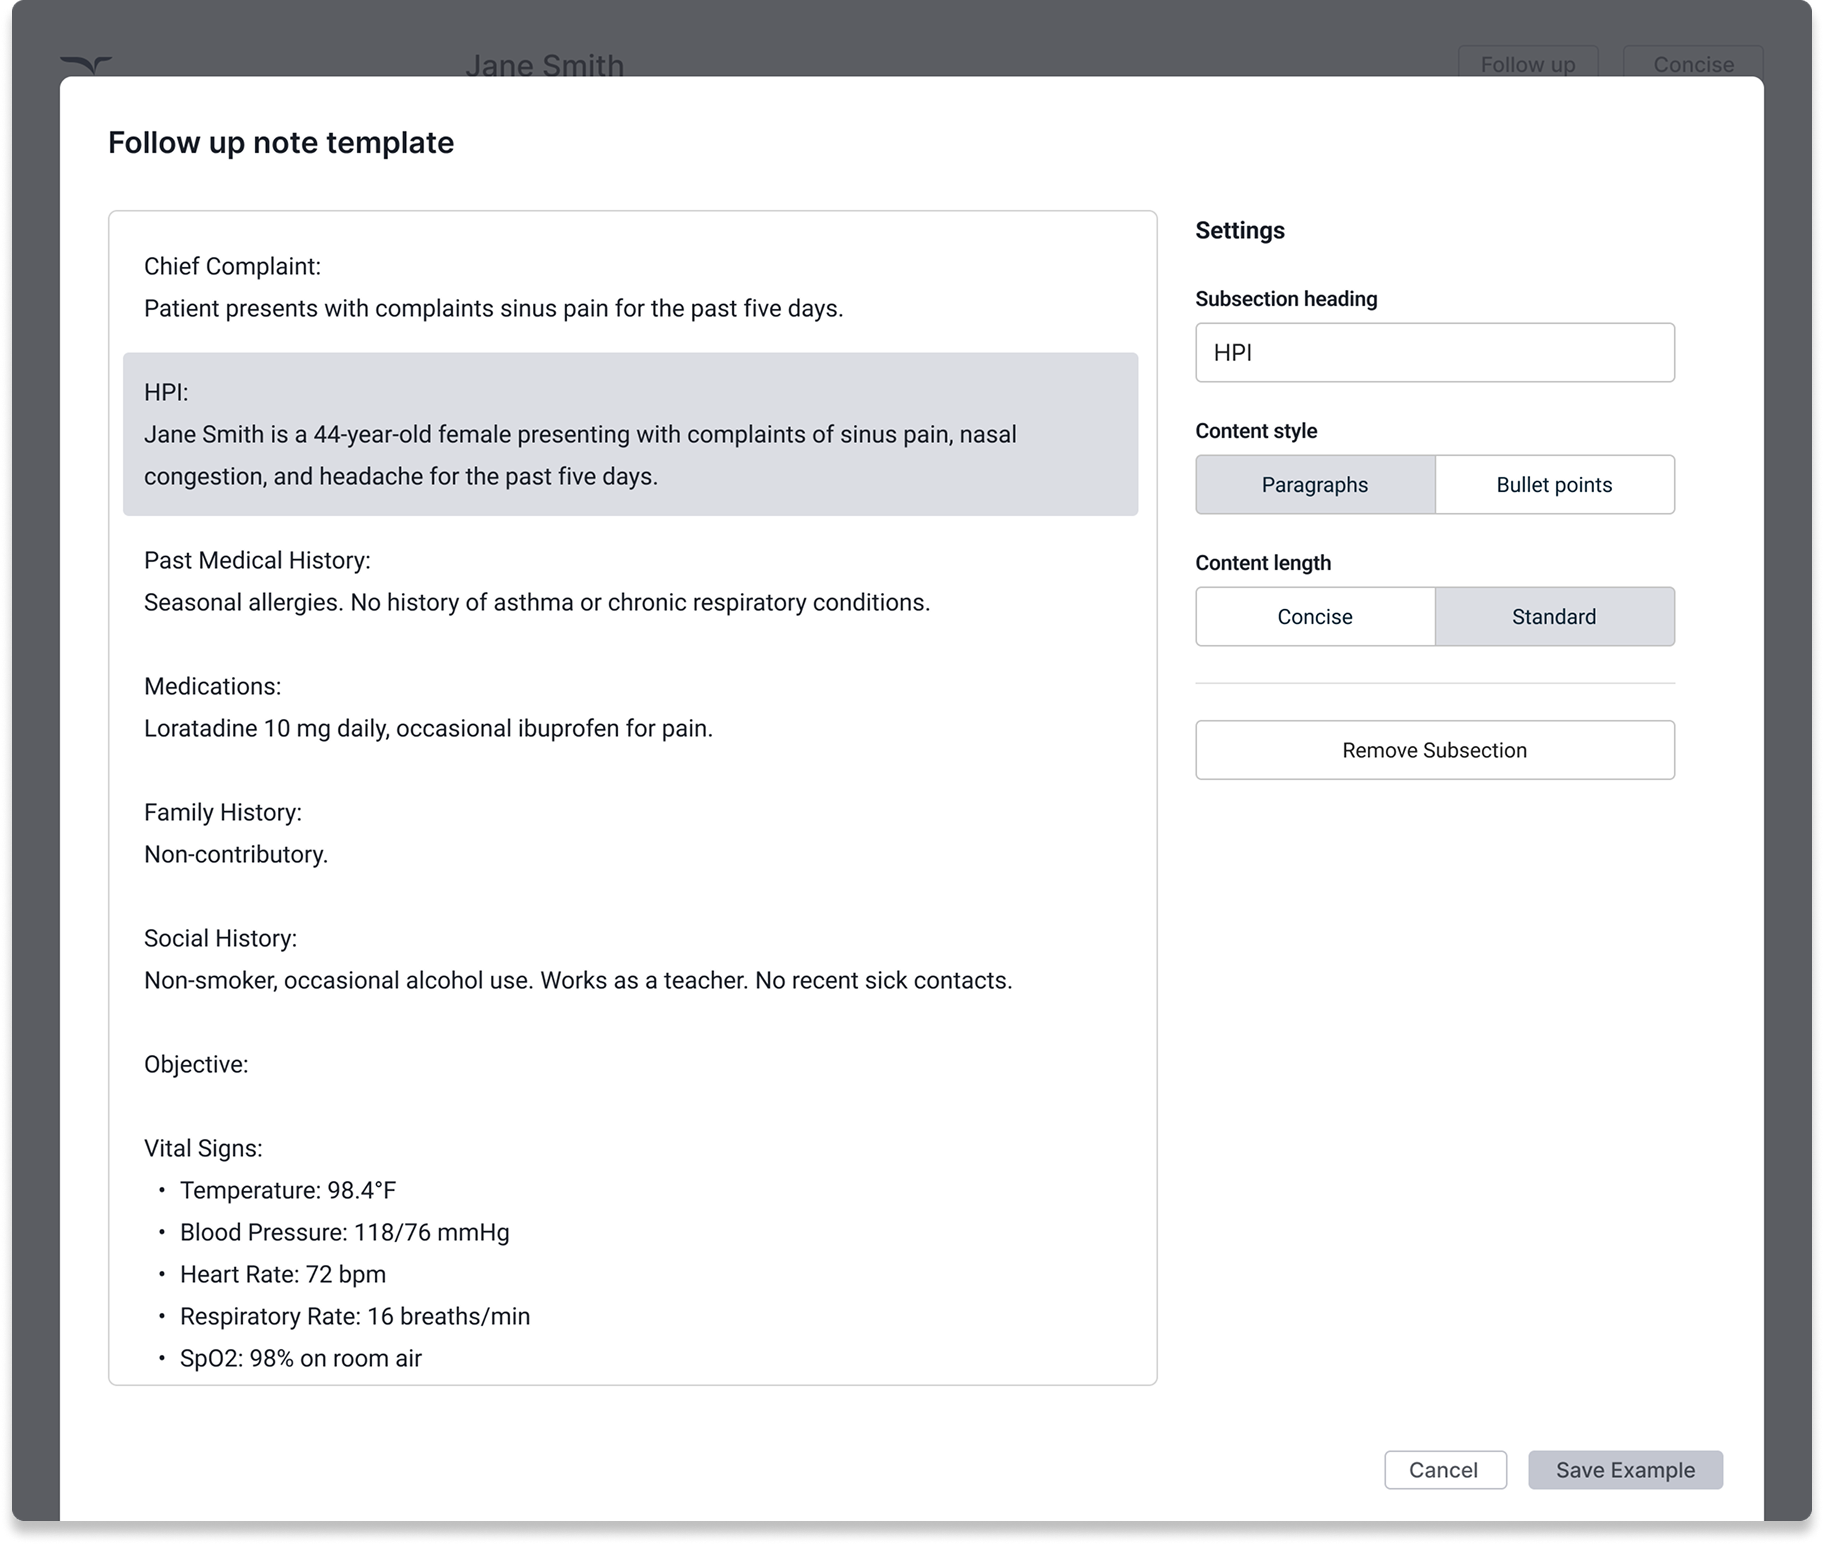Click Follow up note template title
The width and height of the screenshot is (1824, 1545).
tap(281, 142)
